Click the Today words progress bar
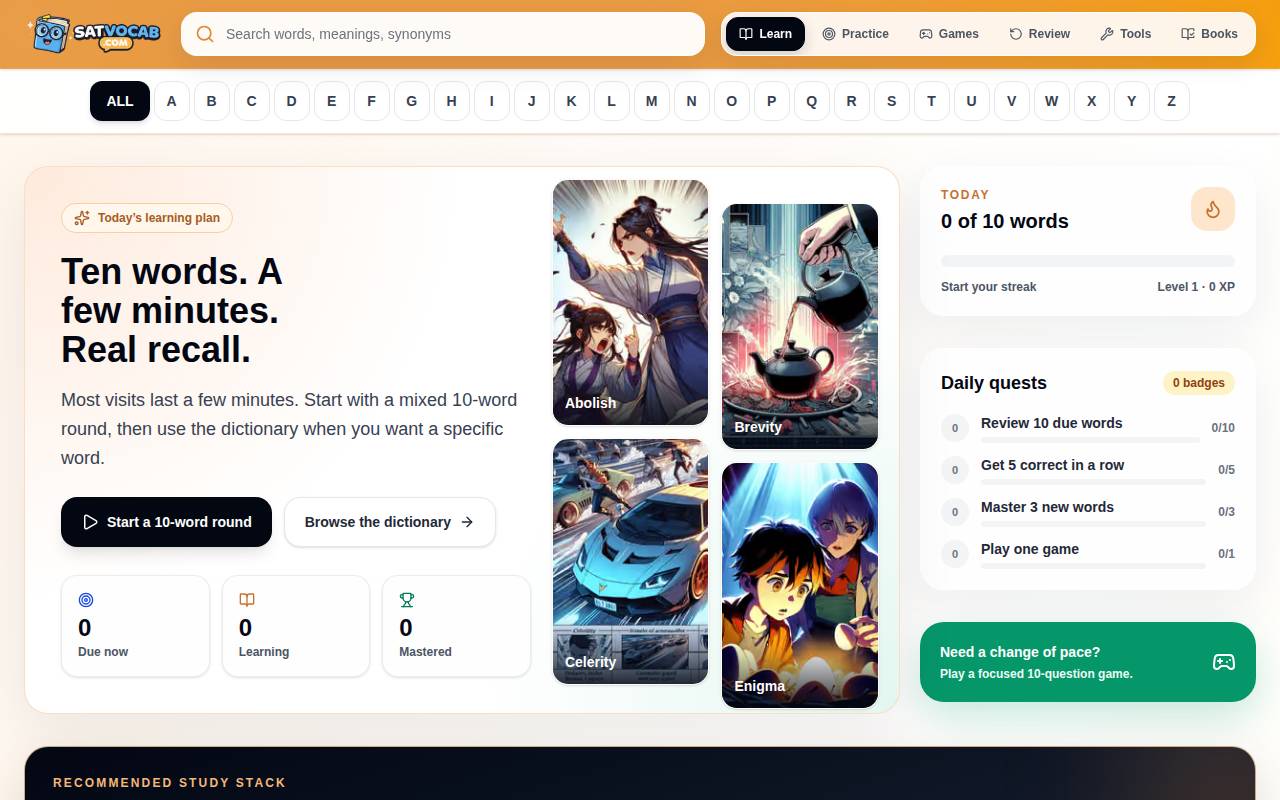 (x=1088, y=261)
